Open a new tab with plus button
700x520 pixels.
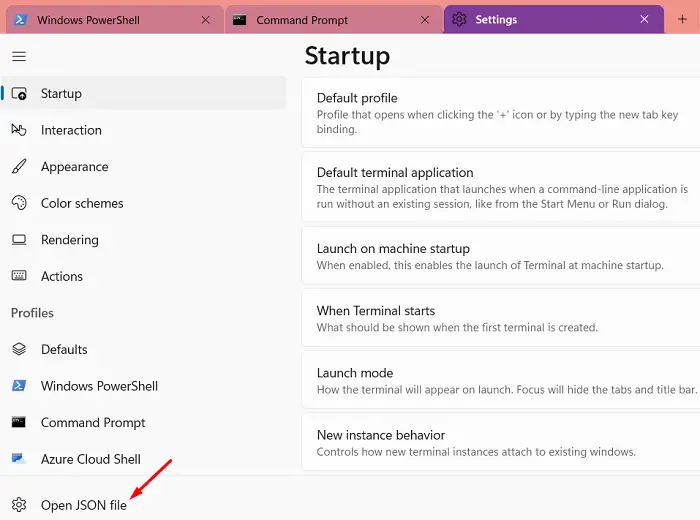tap(683, 20)
